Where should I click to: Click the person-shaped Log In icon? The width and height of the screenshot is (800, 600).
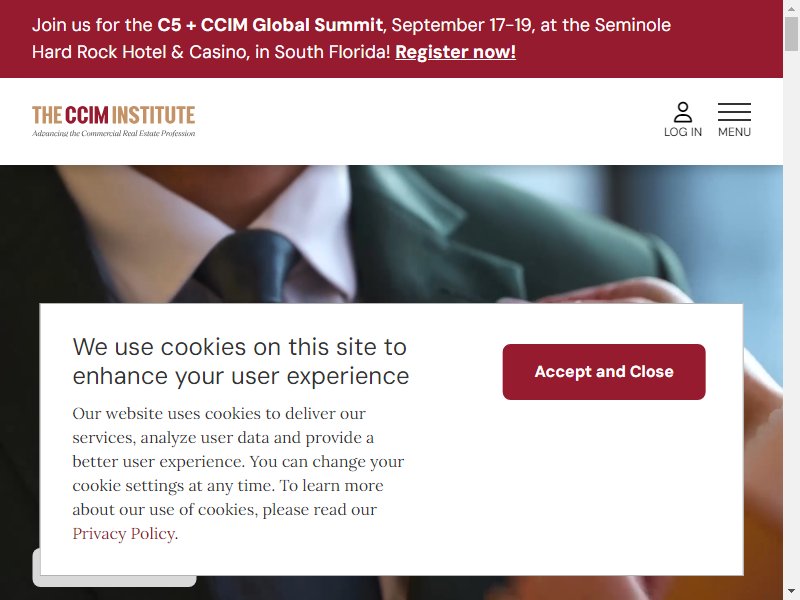point(683,112)
